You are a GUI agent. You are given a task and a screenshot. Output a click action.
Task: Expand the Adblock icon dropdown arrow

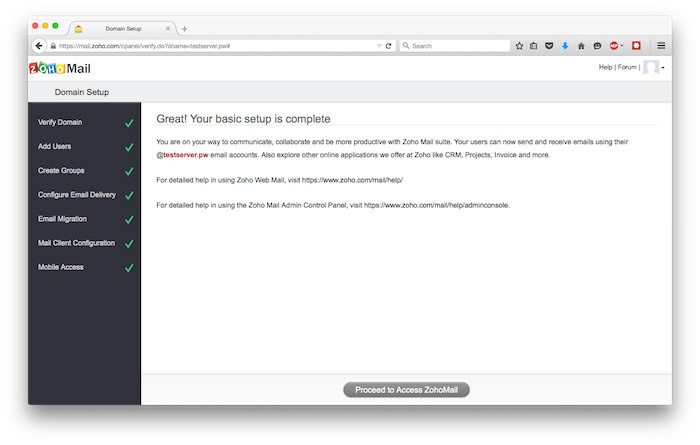[x=621, y=46]
